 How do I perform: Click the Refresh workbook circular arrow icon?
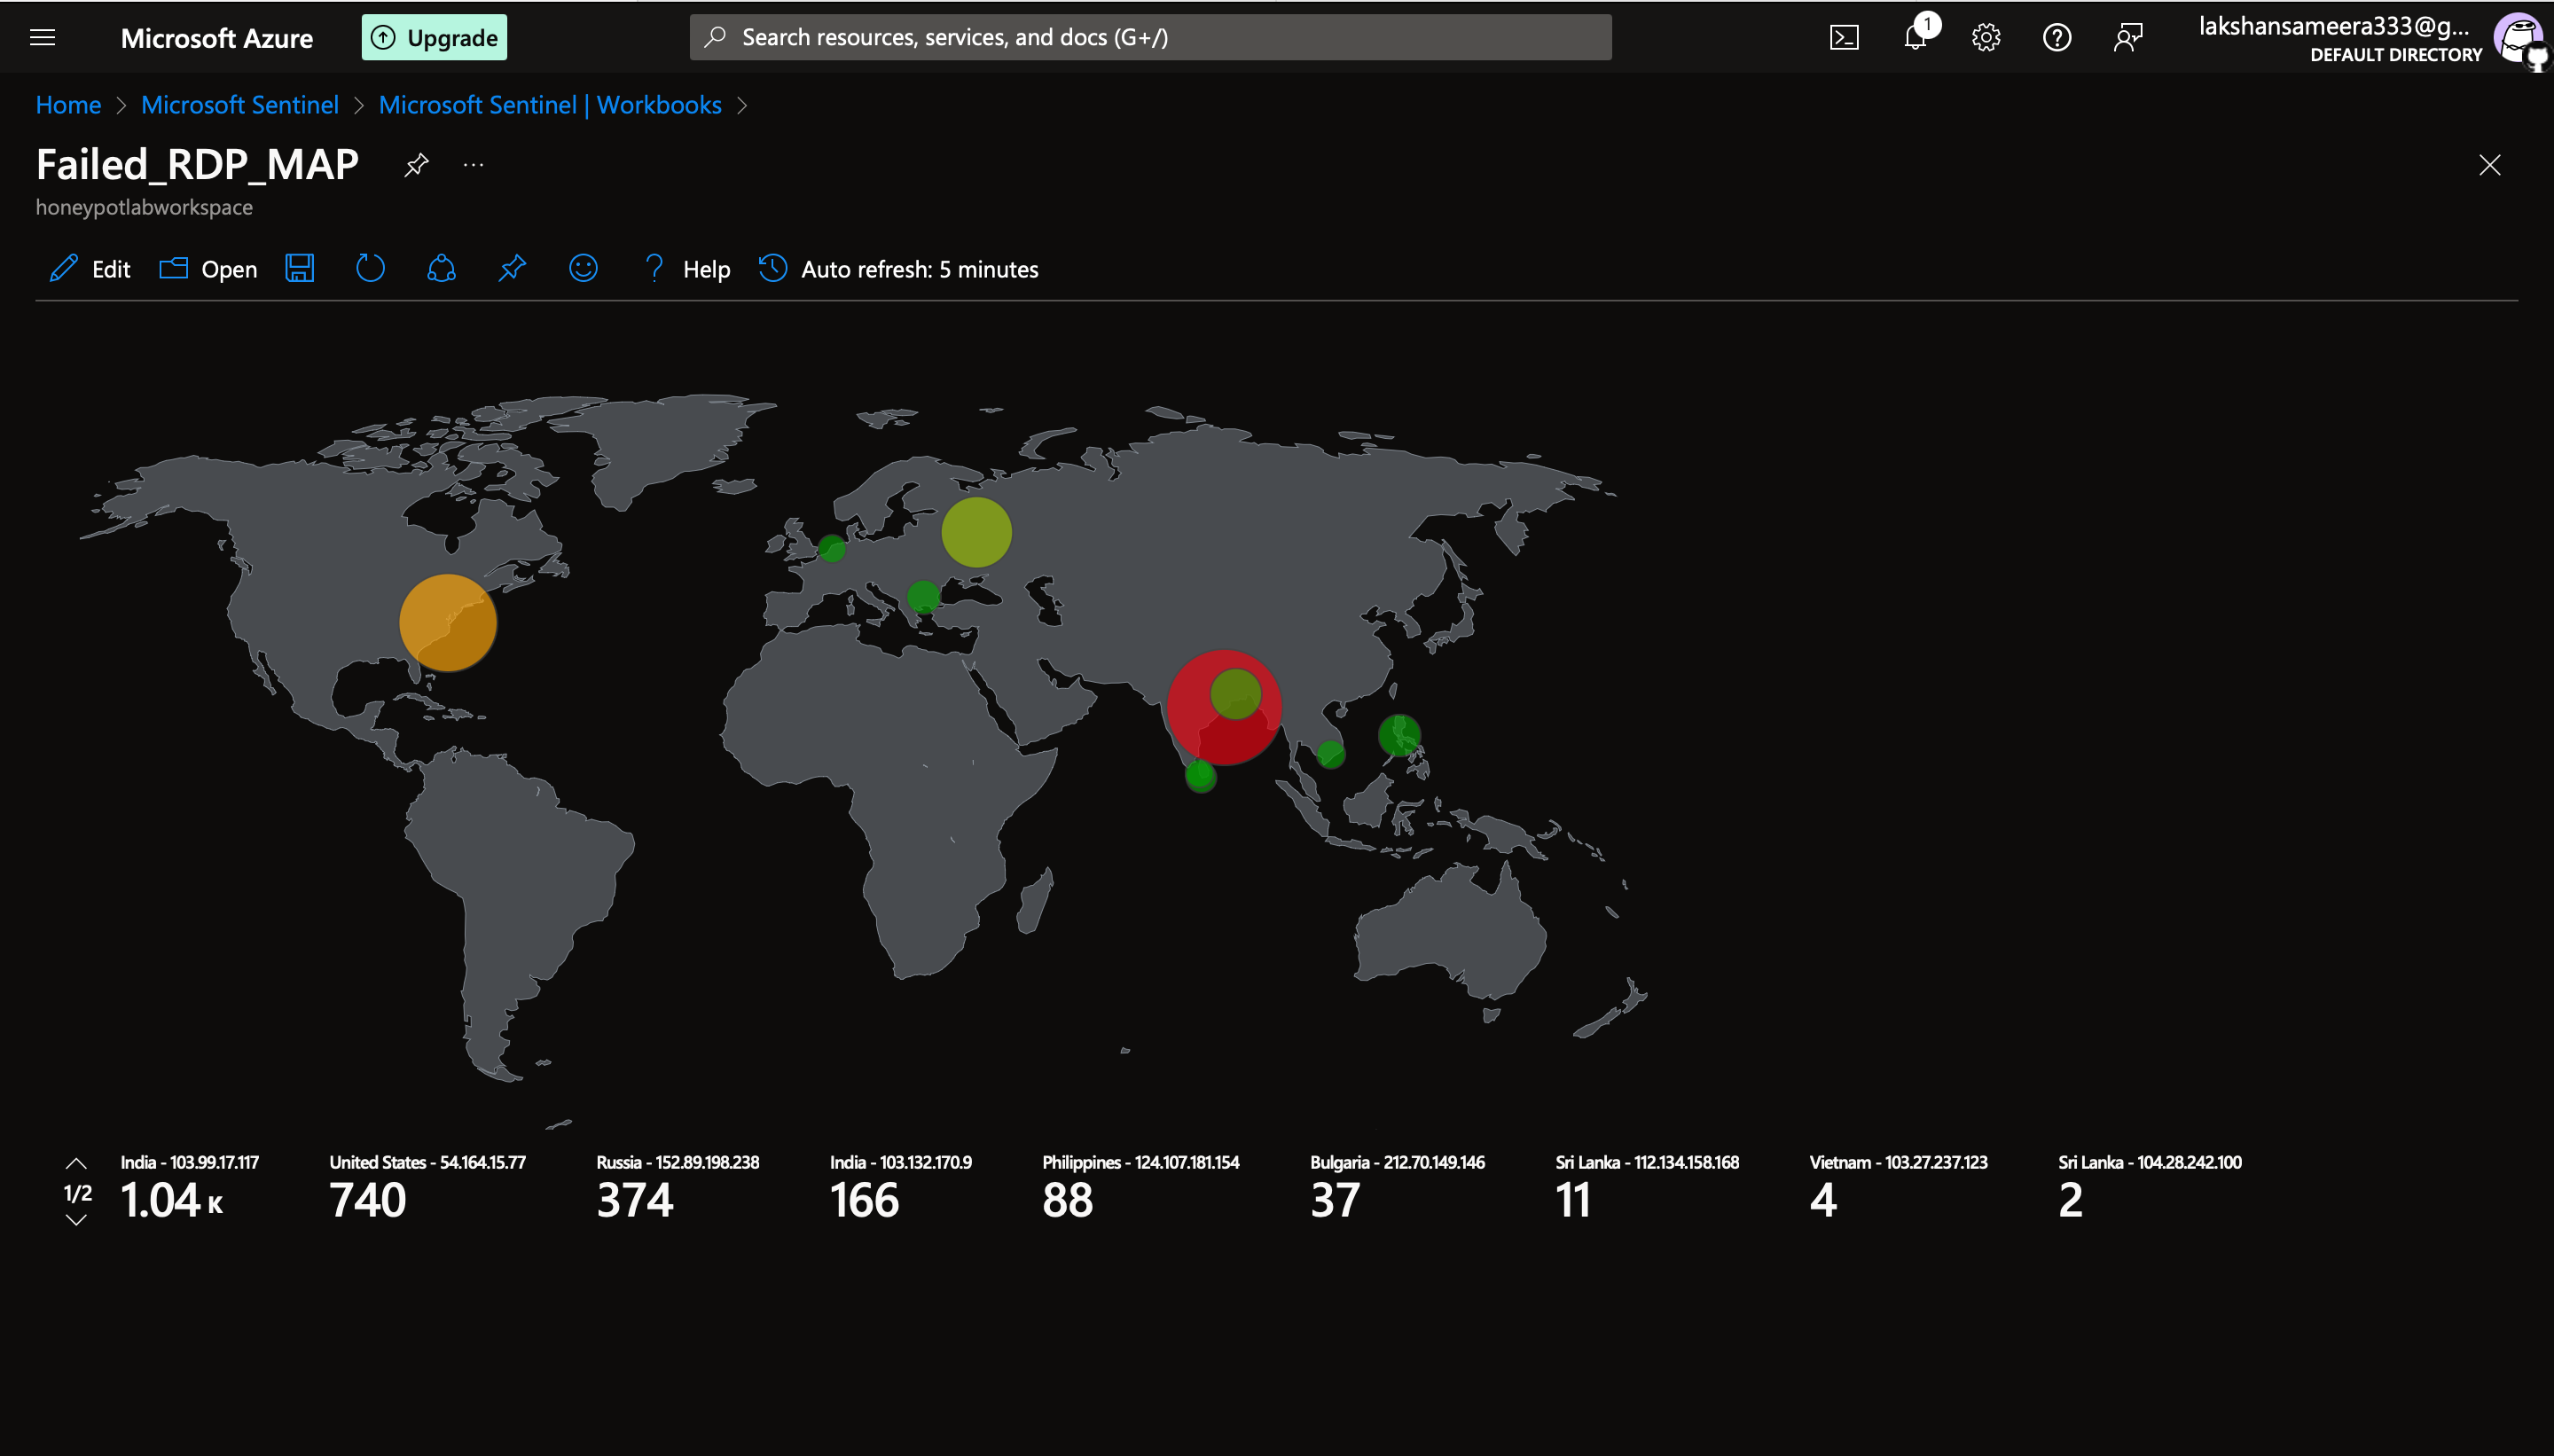click(370, 268)
